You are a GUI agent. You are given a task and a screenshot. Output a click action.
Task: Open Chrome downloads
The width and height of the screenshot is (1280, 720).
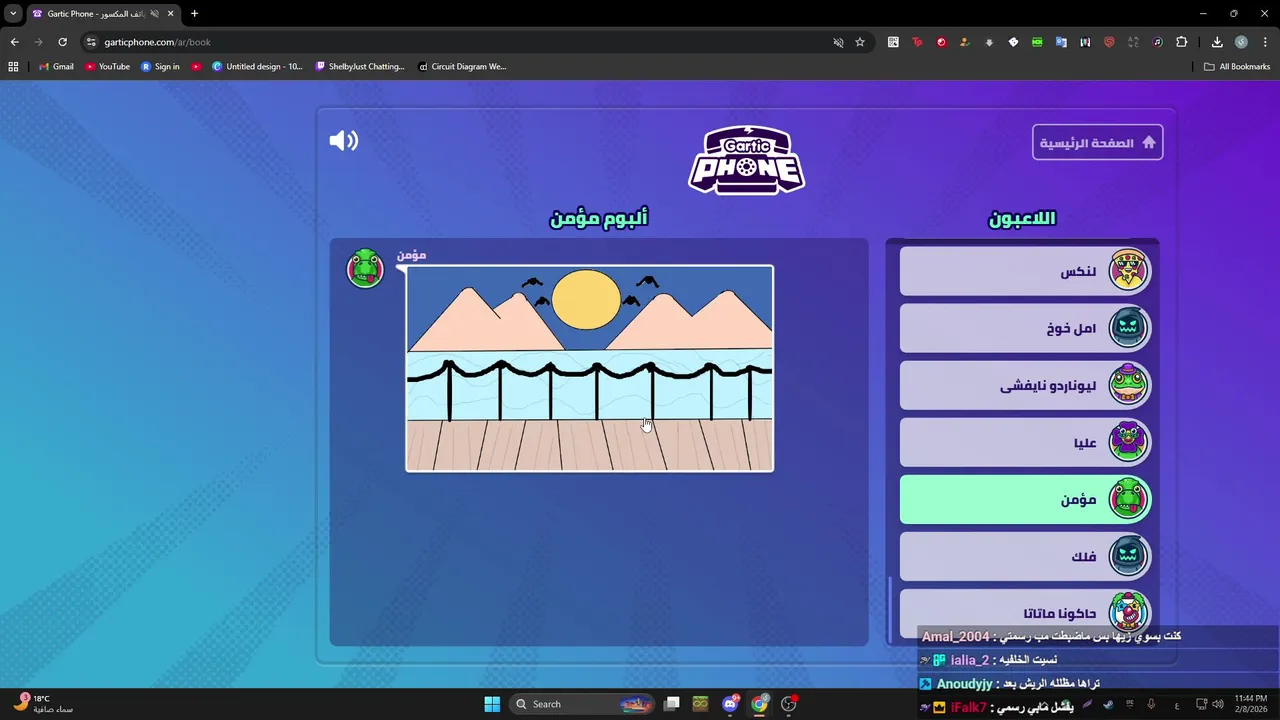[x=1217, y=42]
